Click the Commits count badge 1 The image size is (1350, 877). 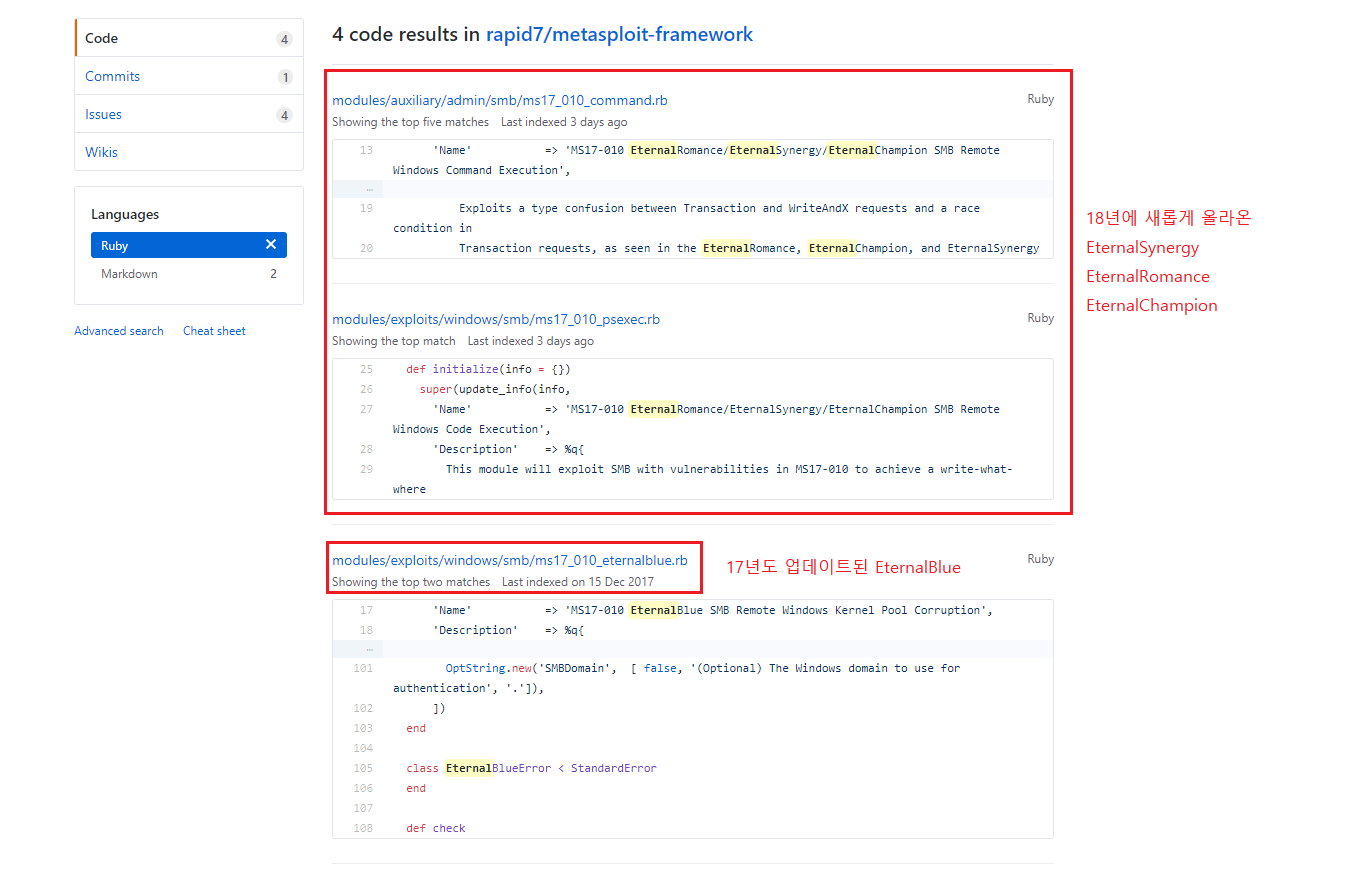click(x=285, y=77)
